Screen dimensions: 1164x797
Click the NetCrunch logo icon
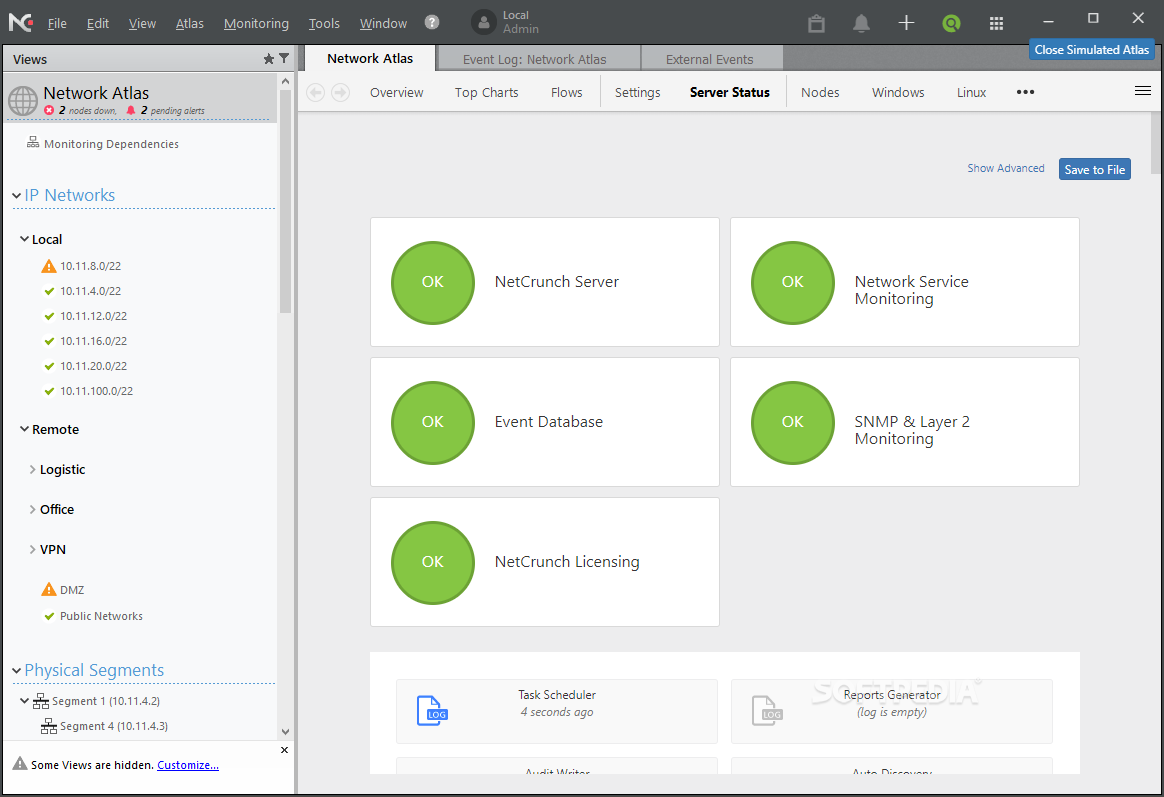click(21, 22)
